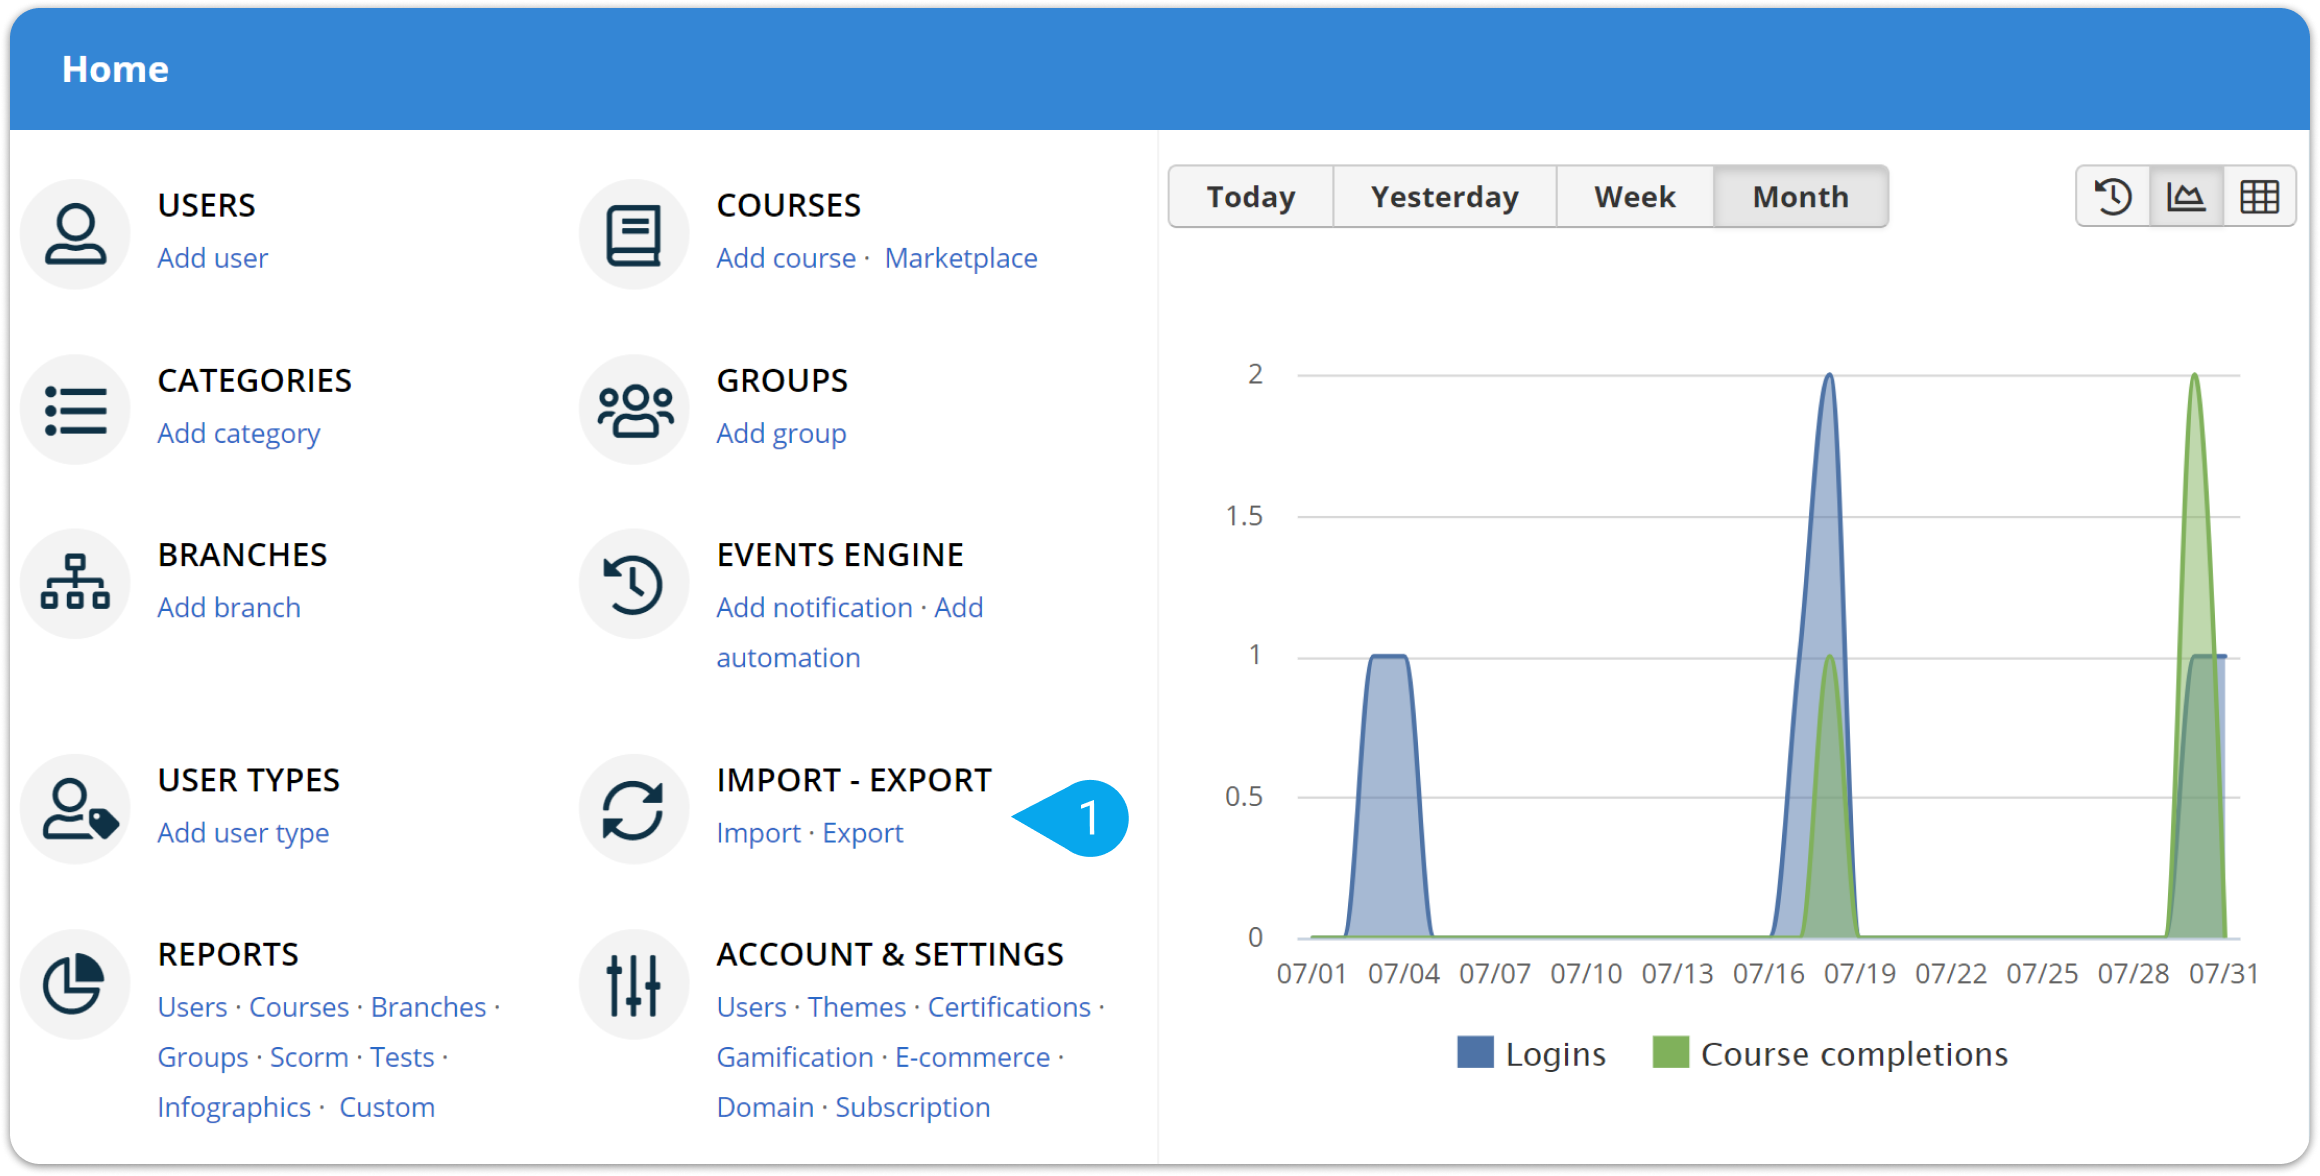Select the Week time range
Screen dimensions: 2320x1176
click(x=1634, y=197)
